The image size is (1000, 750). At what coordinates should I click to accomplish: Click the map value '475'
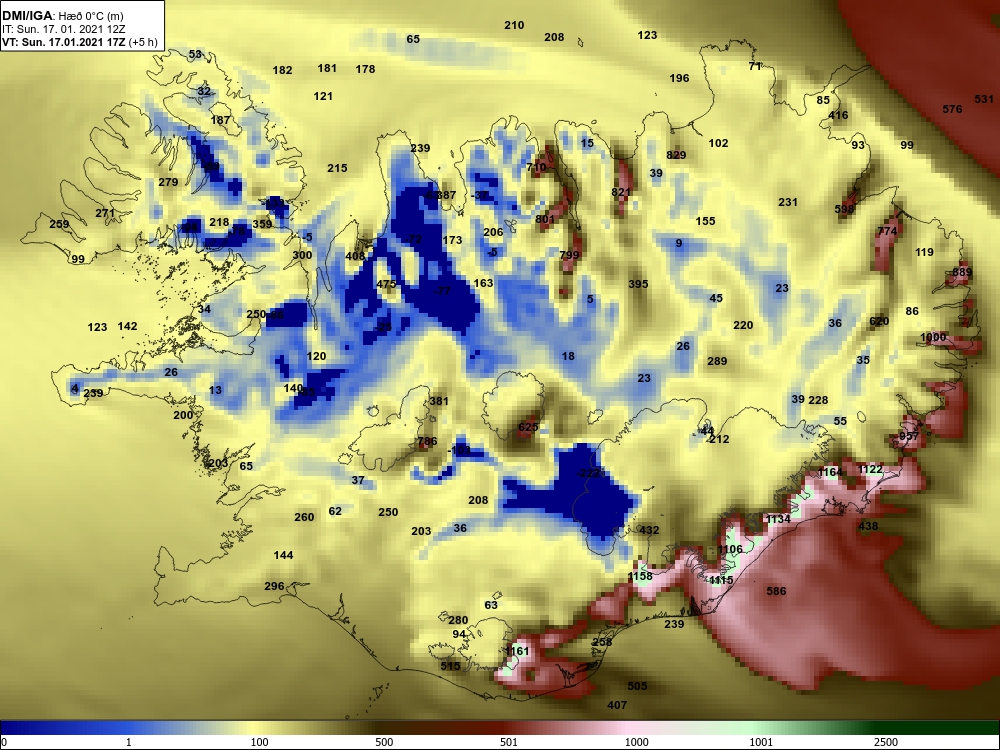386,284
